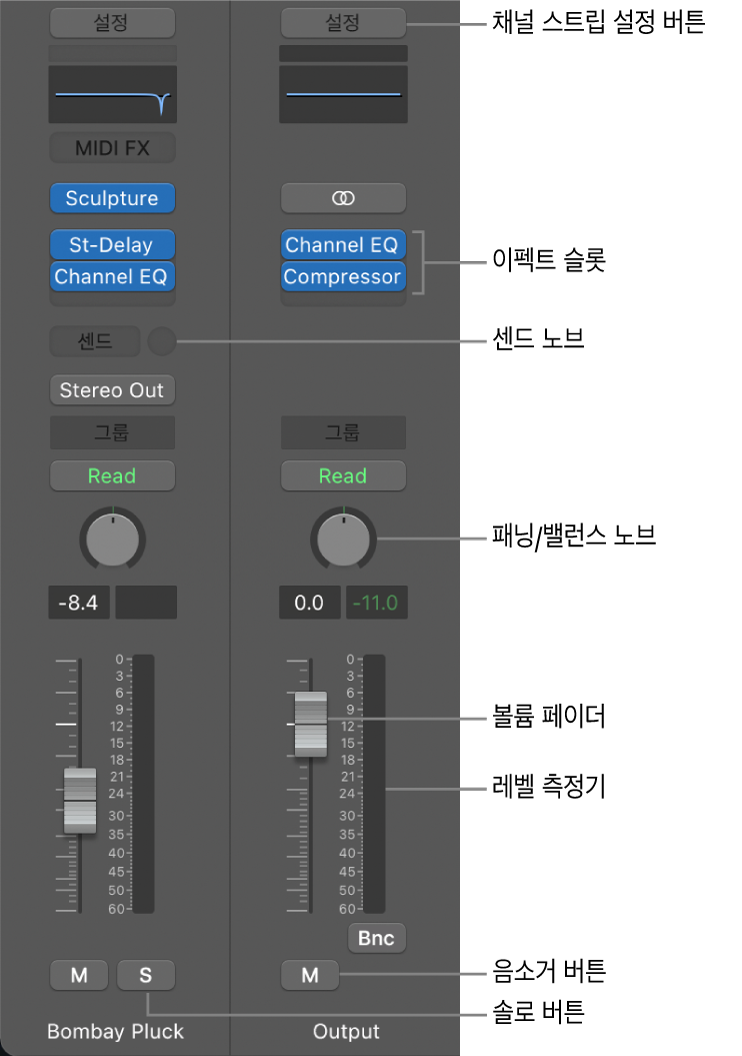Open the Sculpture instrument plug-in
The width and height of the screenshot is (742, 1056).
click(x=112, y=198)
